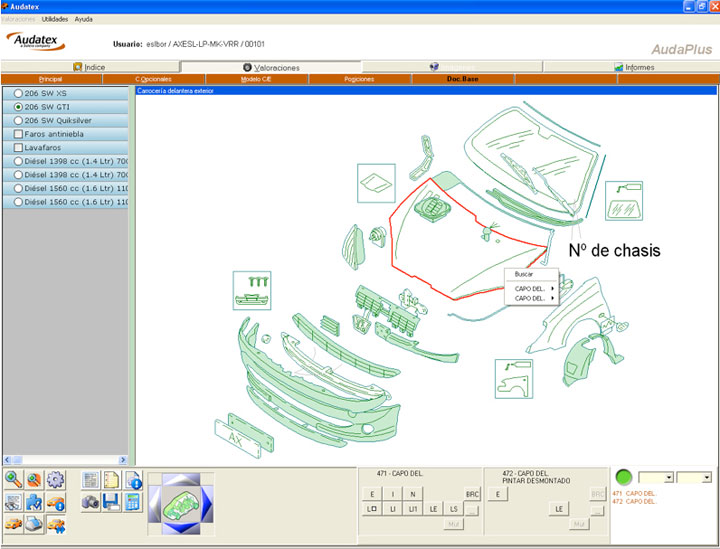Screen dimensions: 720x549
Task: Open the calculator icon
Action: coord(133,502)
